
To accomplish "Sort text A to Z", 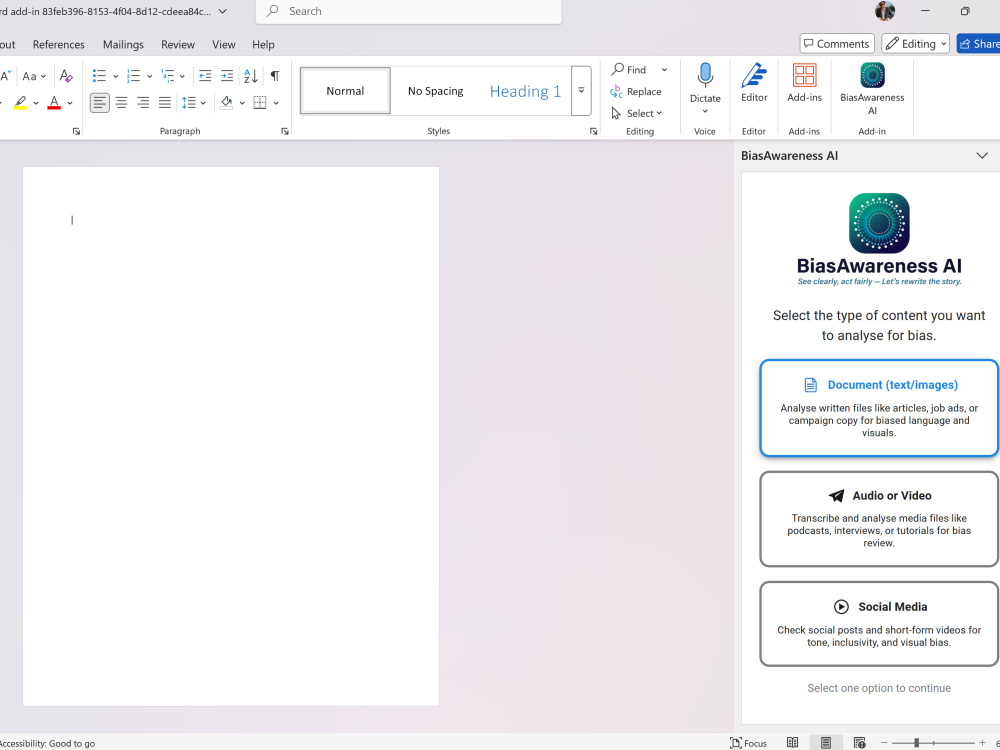I will click(251, 76).
